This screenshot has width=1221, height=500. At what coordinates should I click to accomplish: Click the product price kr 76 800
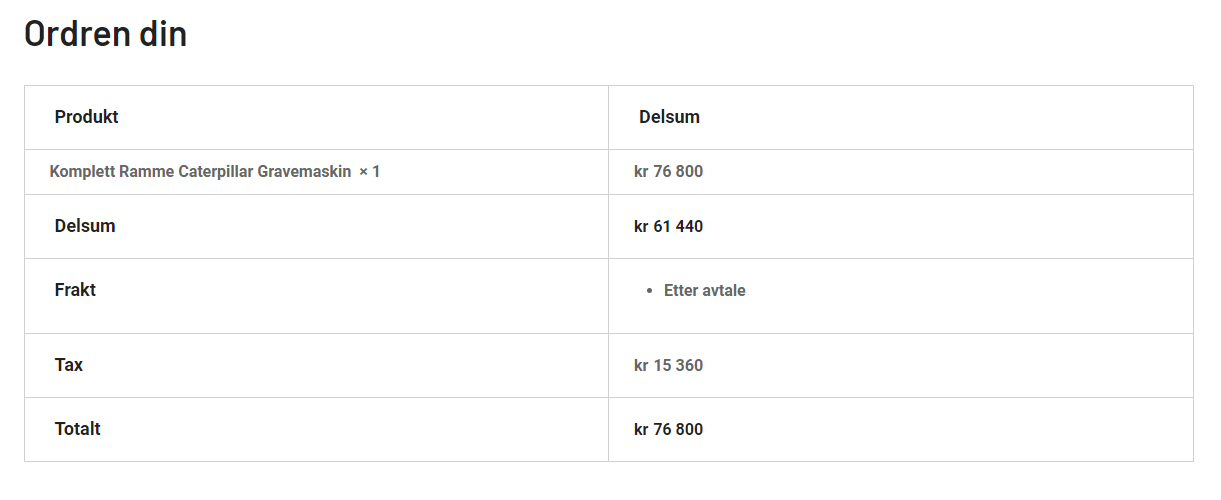pyautogui.click(x=668, y=172)
